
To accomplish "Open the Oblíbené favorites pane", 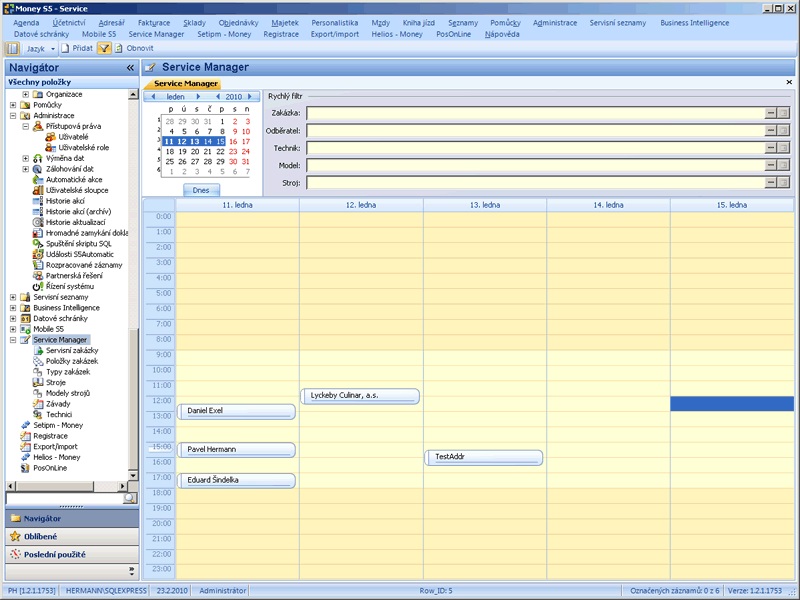I will click(41, 536).
